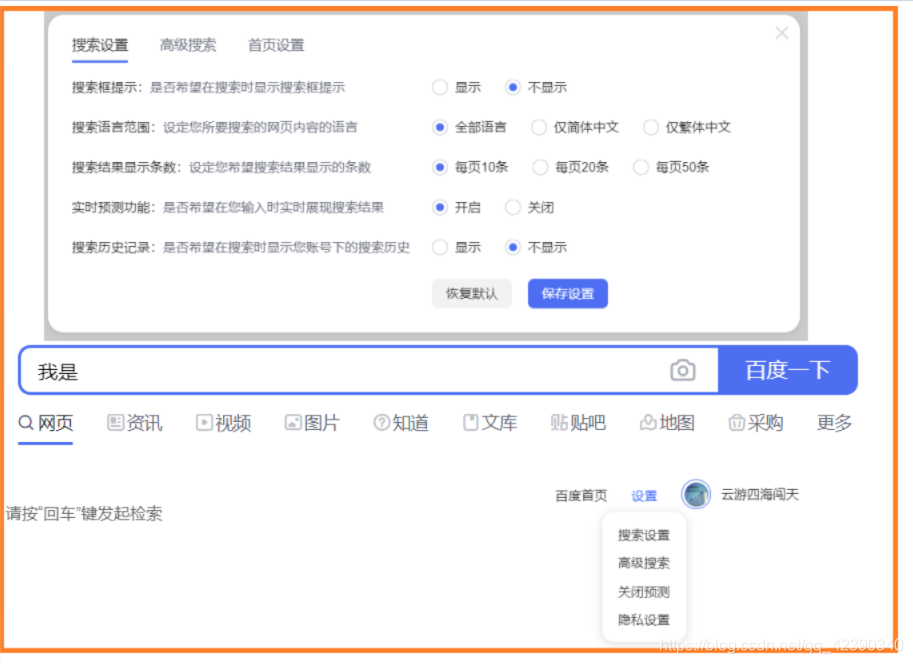913x664 pixels.
Task: Open the 网页 search category
Action: click(55, 422)
